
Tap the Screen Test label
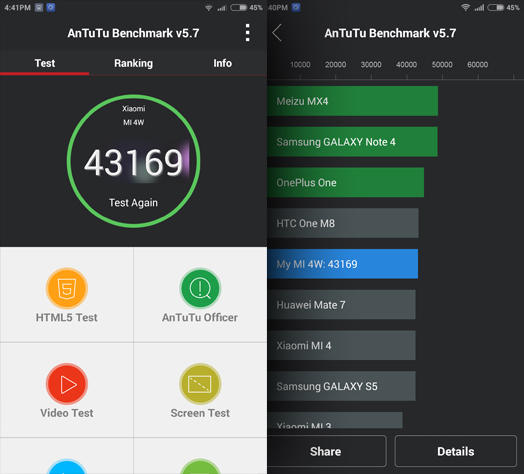[200, 413]
